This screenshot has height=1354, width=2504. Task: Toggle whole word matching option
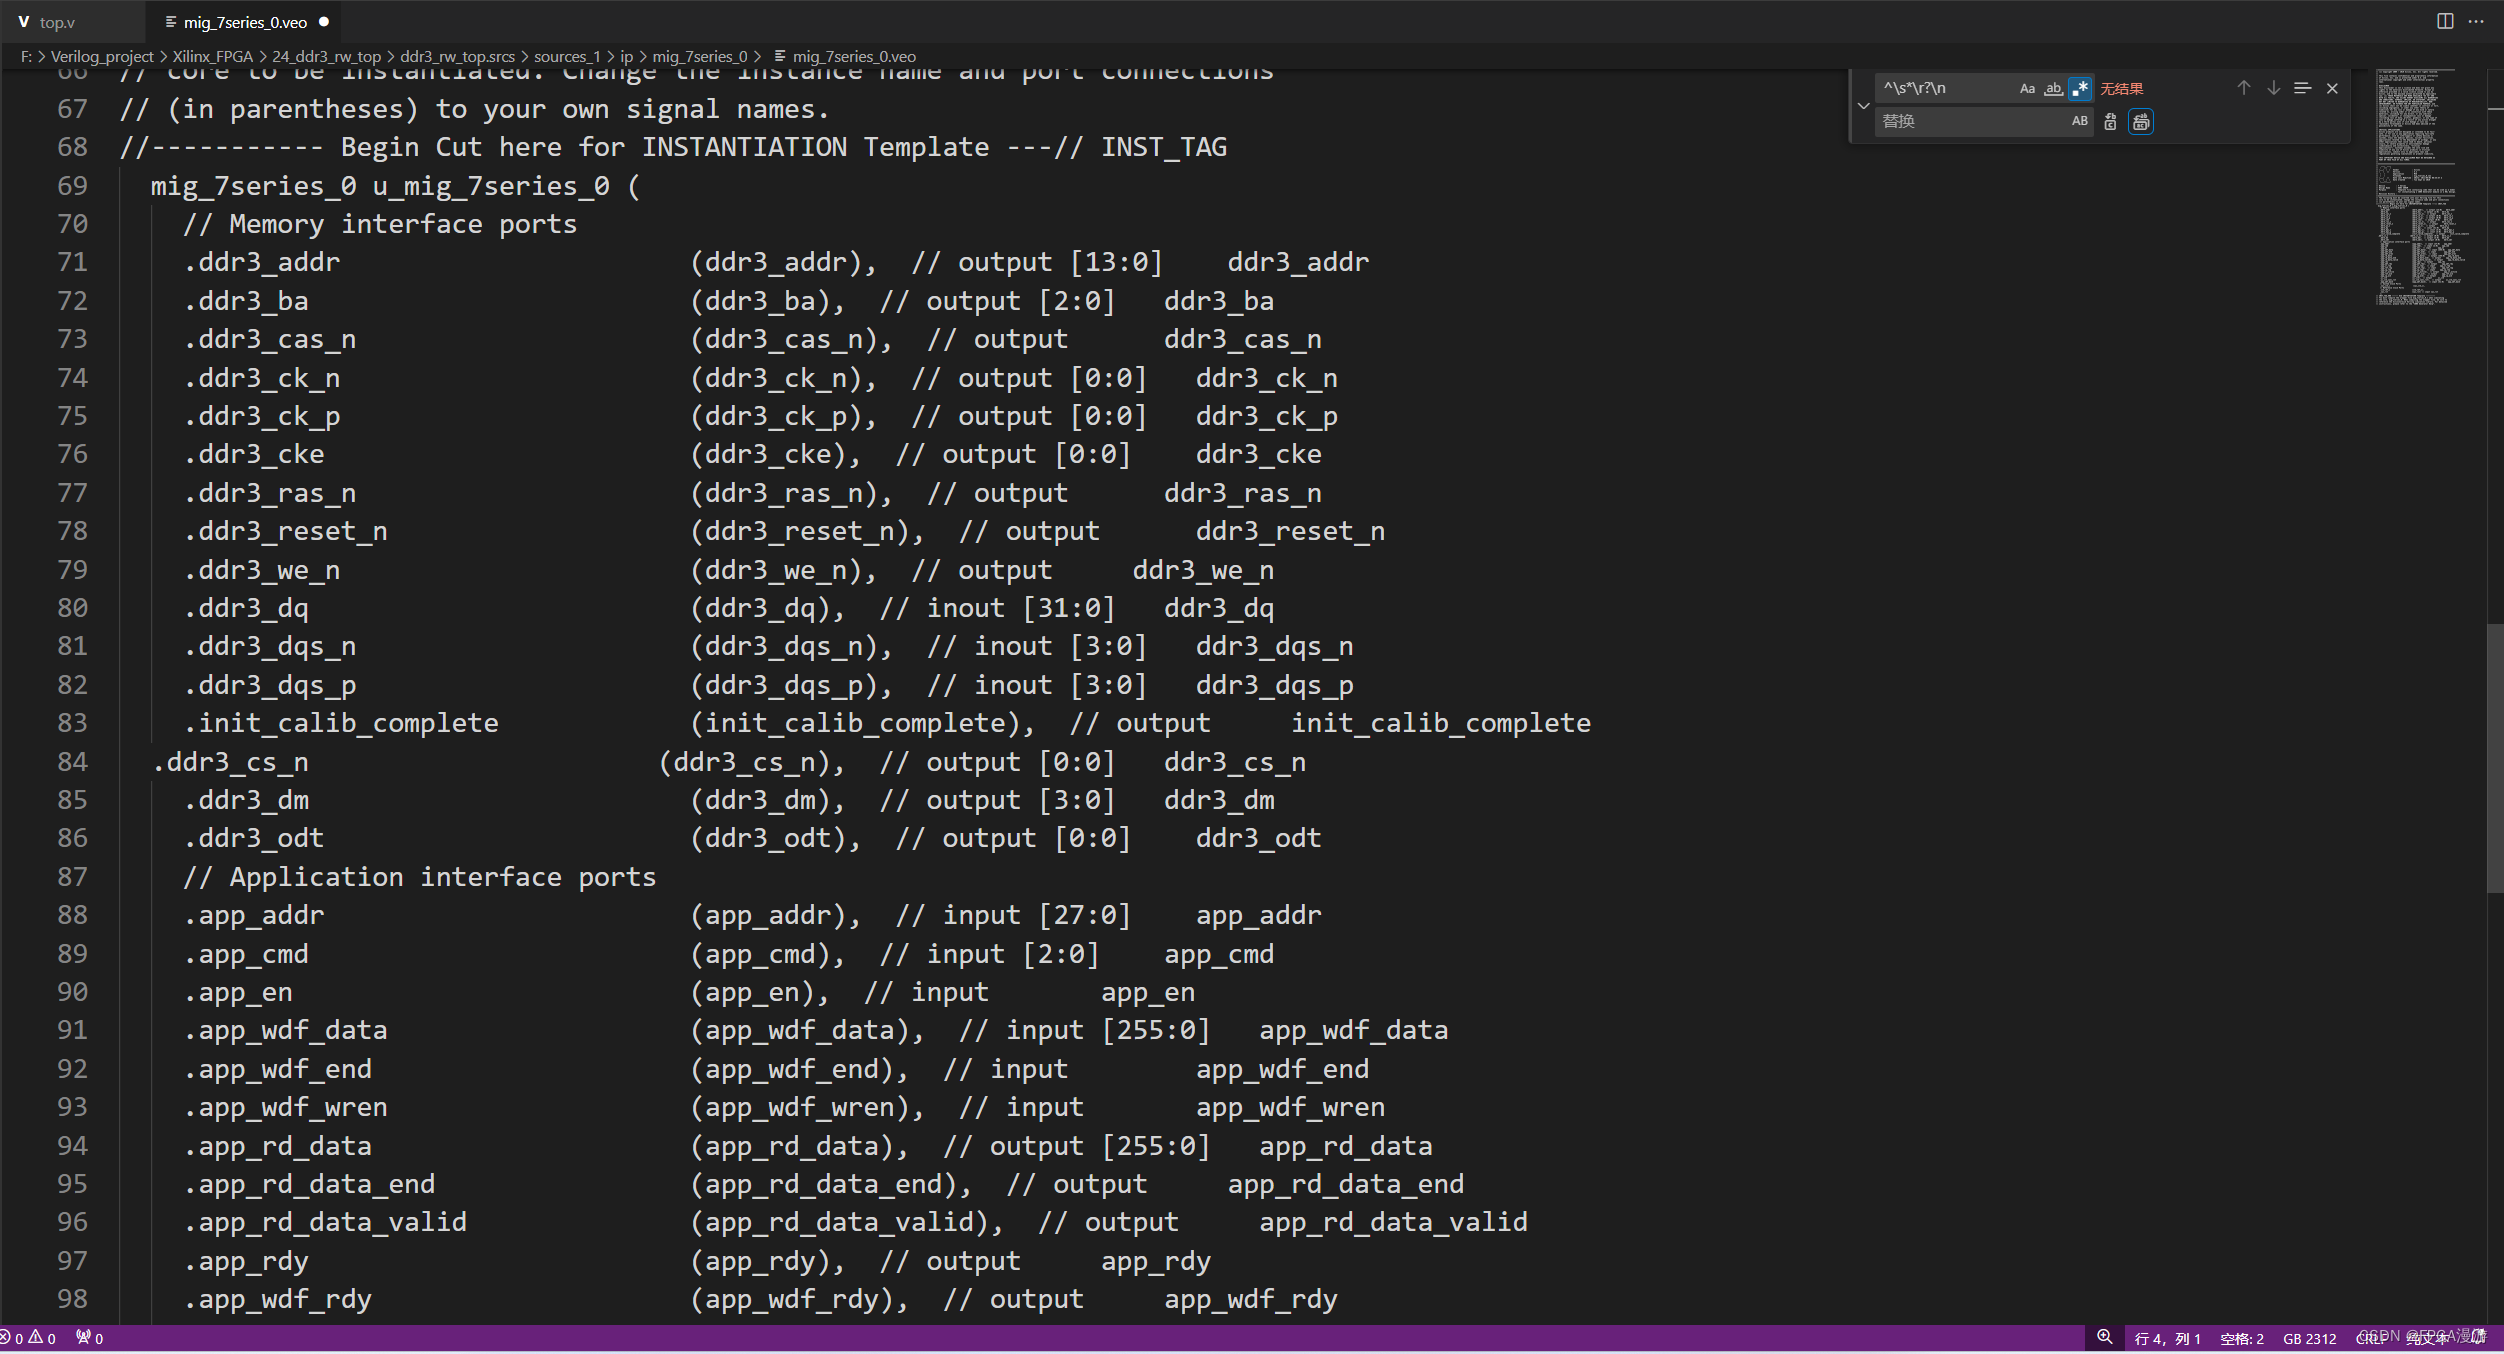pos(2053,89)
